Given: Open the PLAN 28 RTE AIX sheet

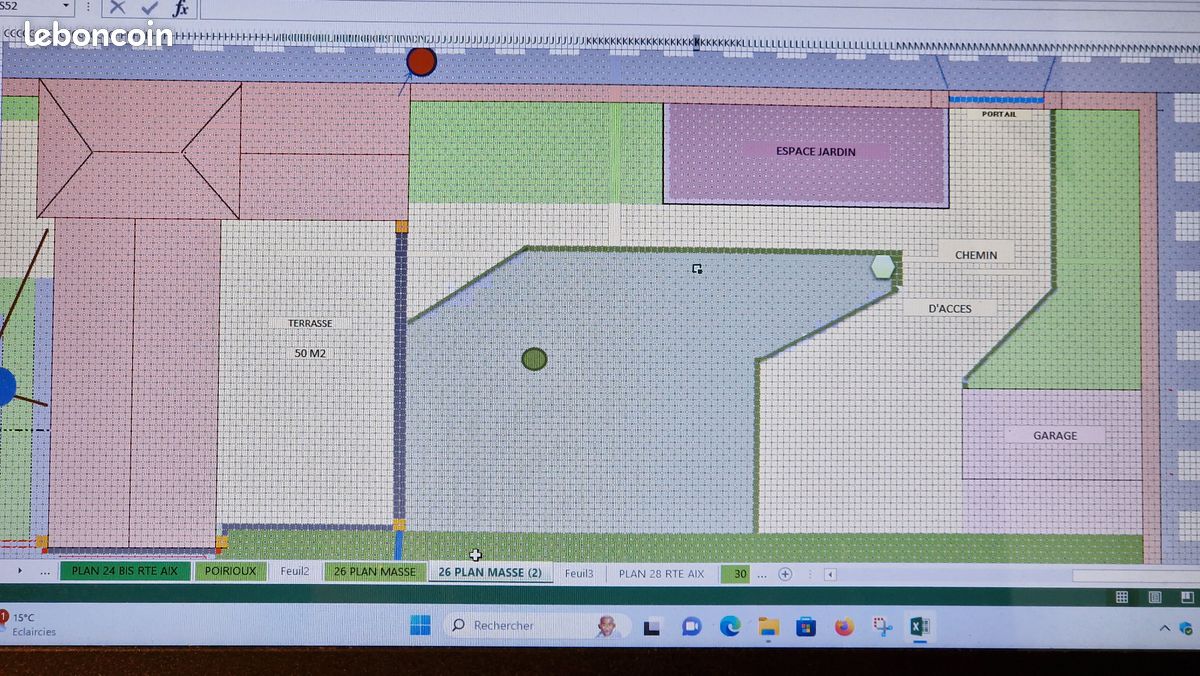Looking at the screenshot, I should [x=661, y=574].
